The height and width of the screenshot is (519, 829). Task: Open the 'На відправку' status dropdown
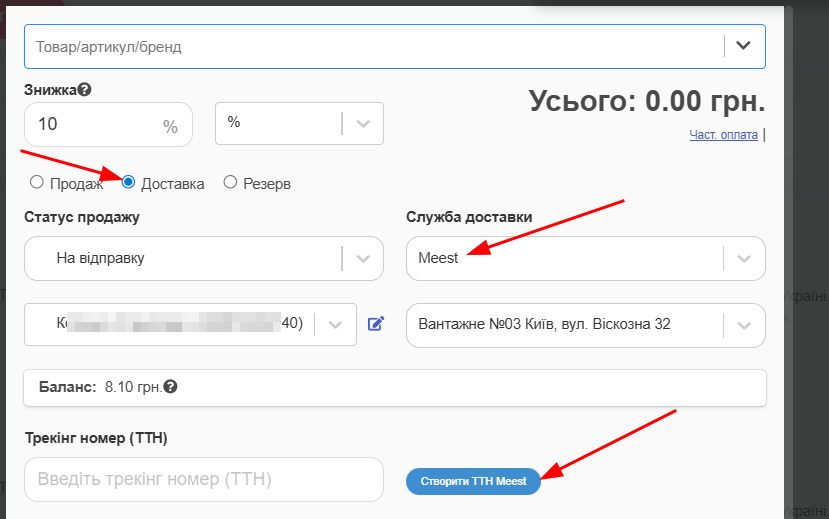click(185, 258)
